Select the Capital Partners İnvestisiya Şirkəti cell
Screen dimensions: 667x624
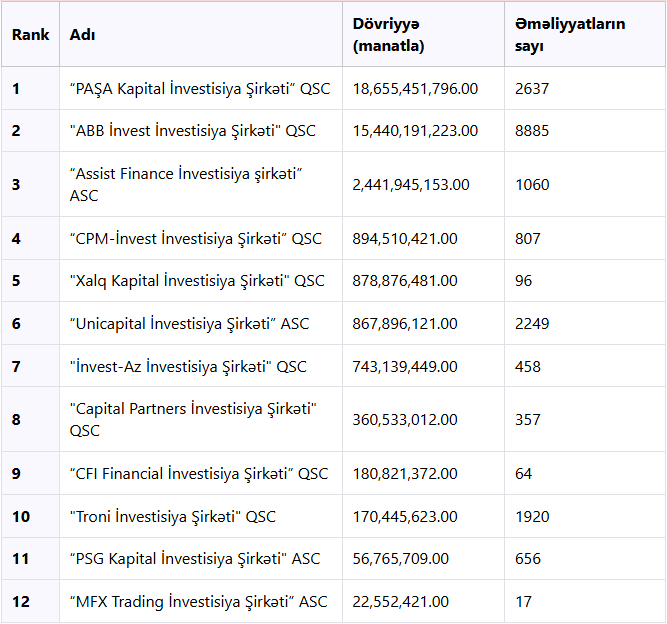click(x=193, y=420)
